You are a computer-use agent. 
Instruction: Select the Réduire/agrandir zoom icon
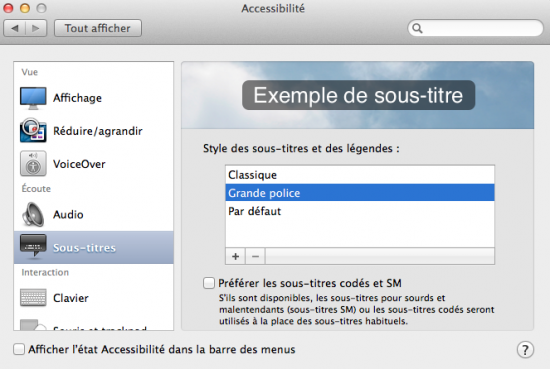[x=33, y=130]
